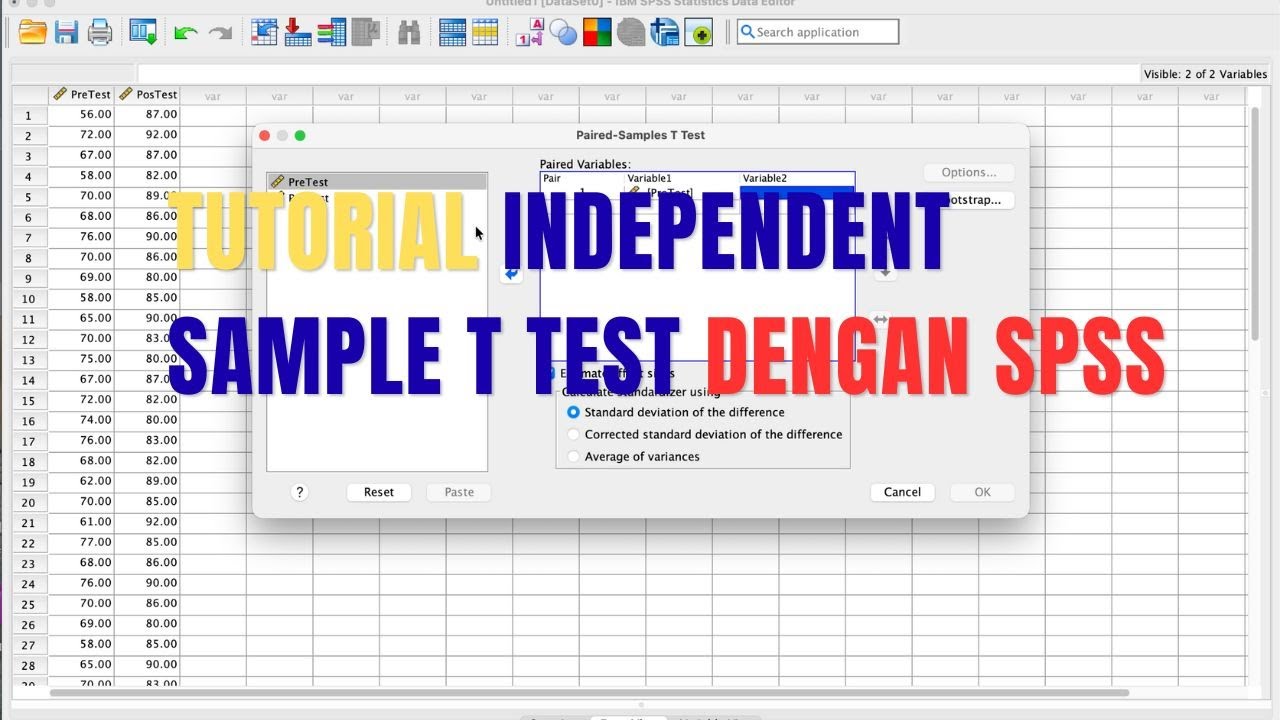This screenshot has width=1280, height=720.
Task: Click the Insert variable icon
Action: click(485, 33)
